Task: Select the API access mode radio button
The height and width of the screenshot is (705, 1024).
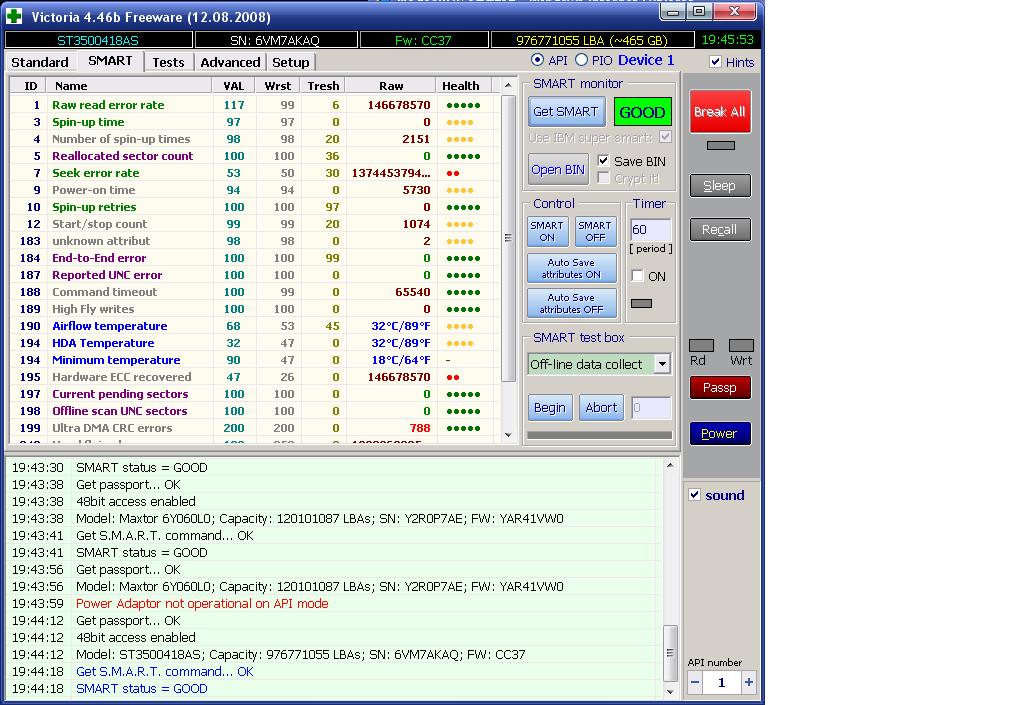Action: (537, 60)
